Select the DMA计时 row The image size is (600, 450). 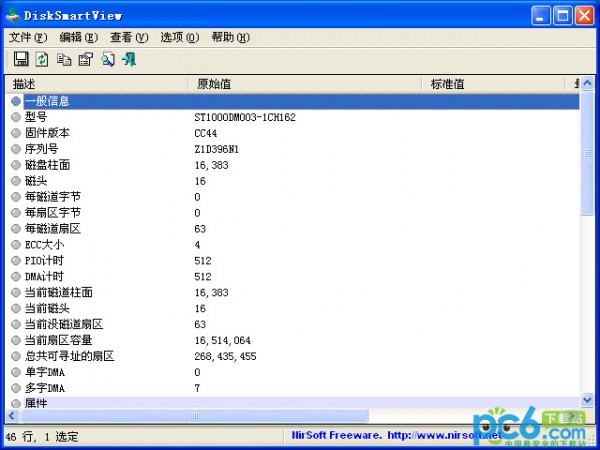(x=293, y=277)
